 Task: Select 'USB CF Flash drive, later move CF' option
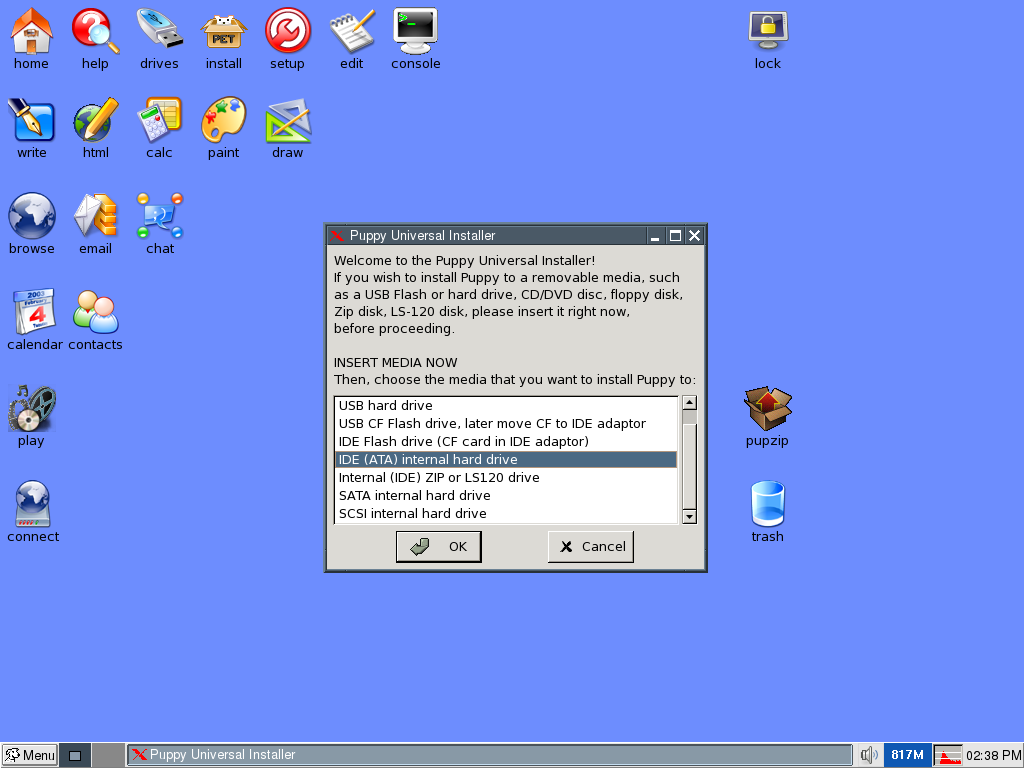pyautogui.click(x=506, y=423)
